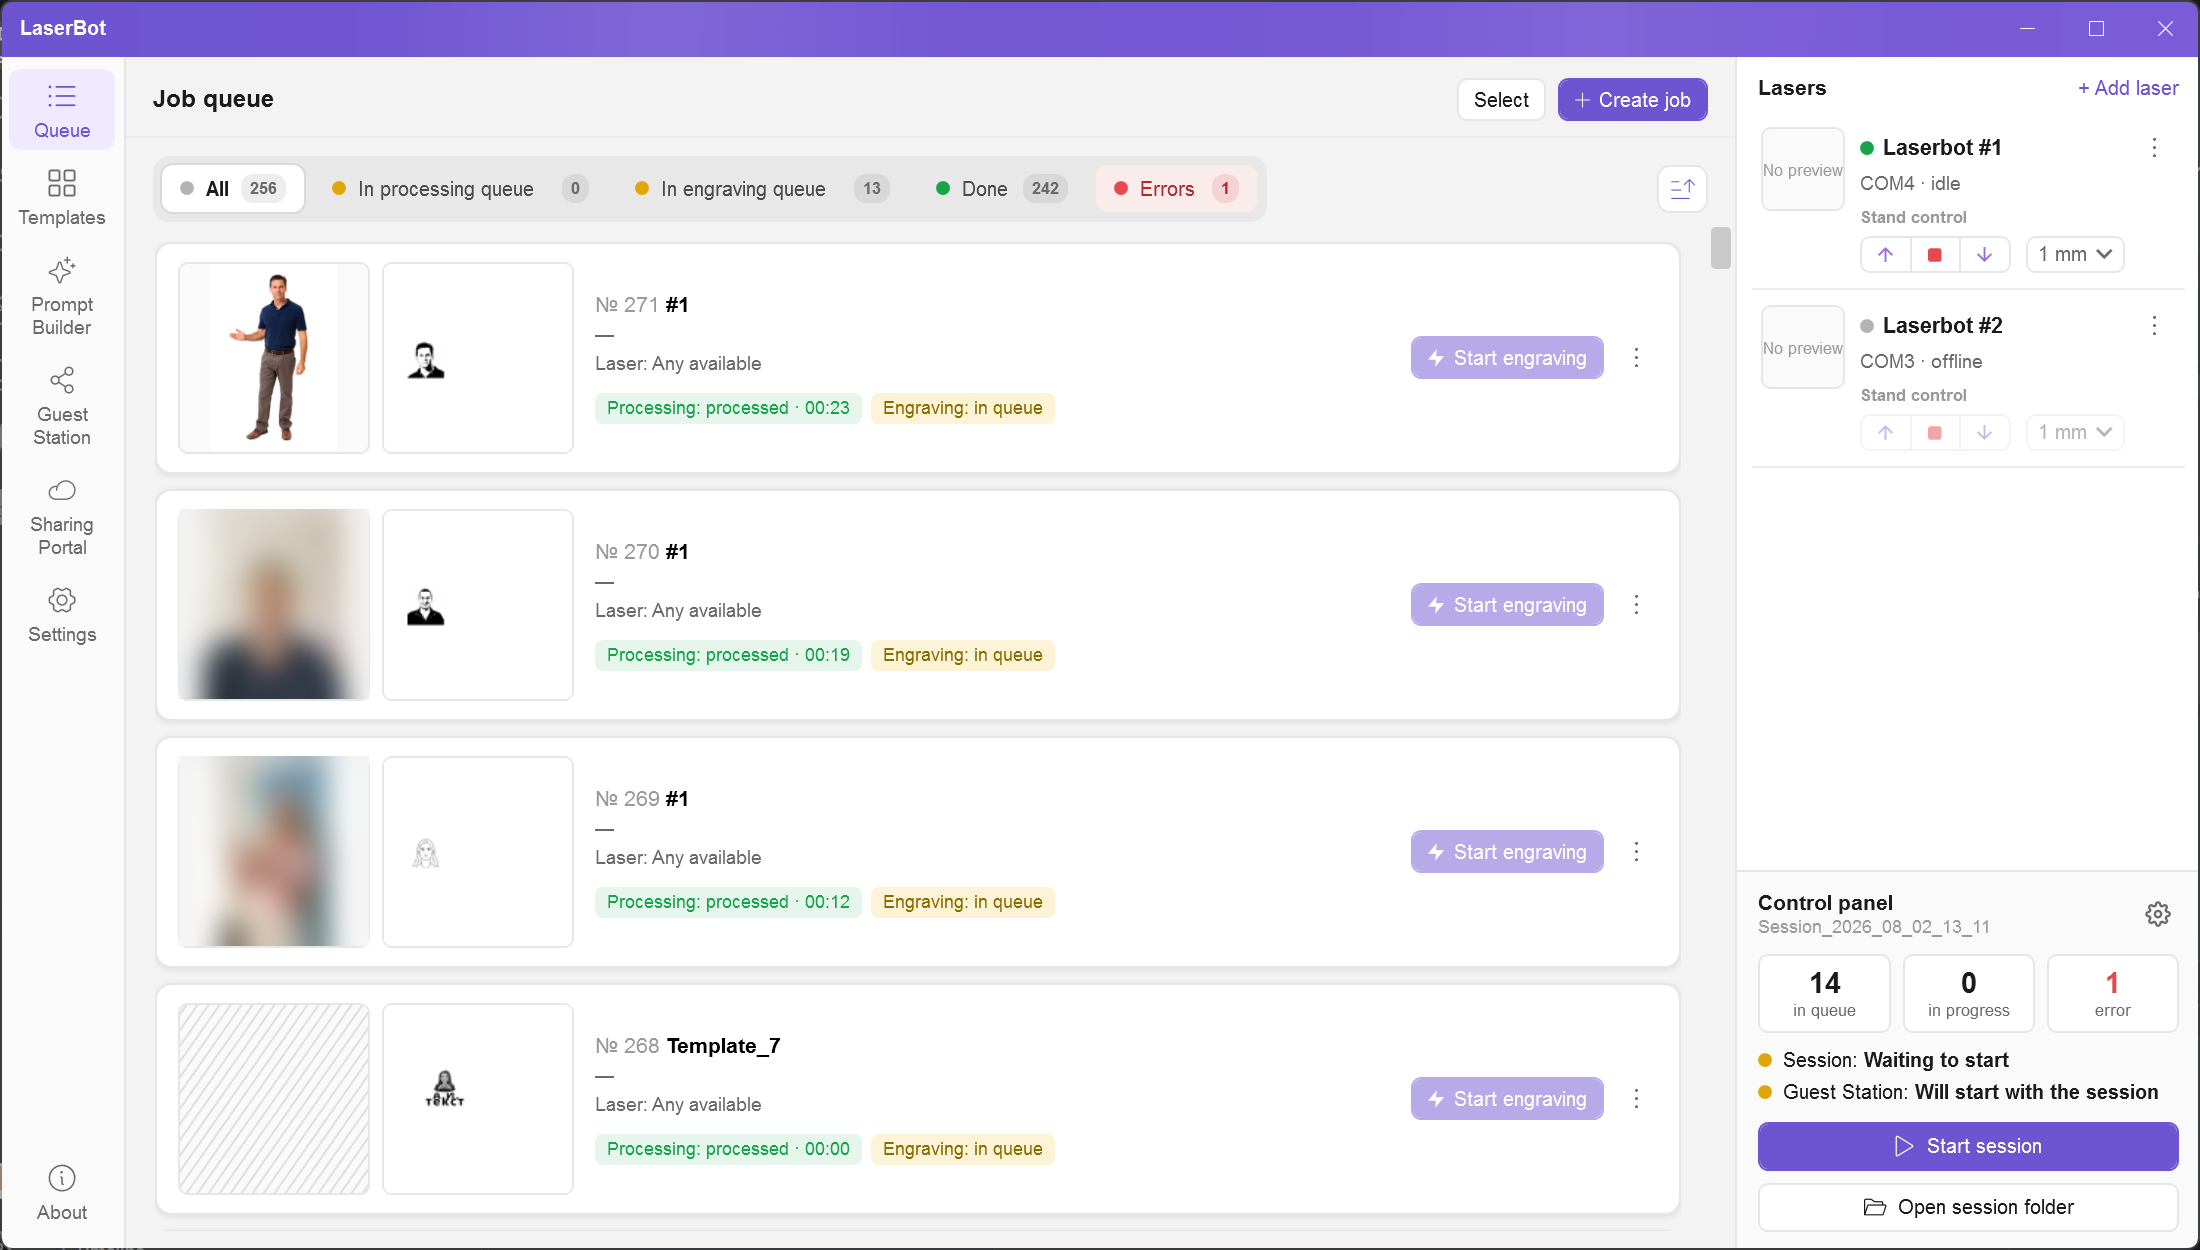Viewport: 2200px width, 1250px height.
Task: Open the Sharing Portal section
Action: pyautogui.click(x=62, y=517)
